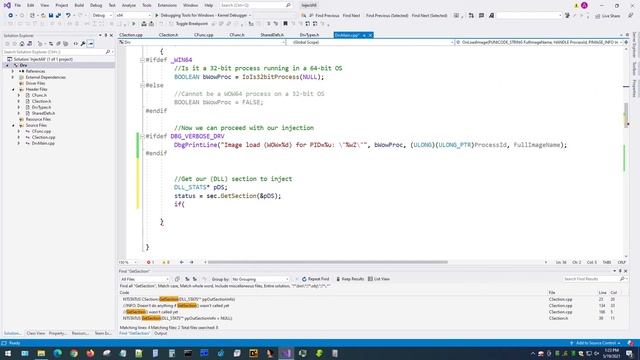Open the x64 platform dropdown
This screenshot has width=640, height=360.
click(133, 15)
